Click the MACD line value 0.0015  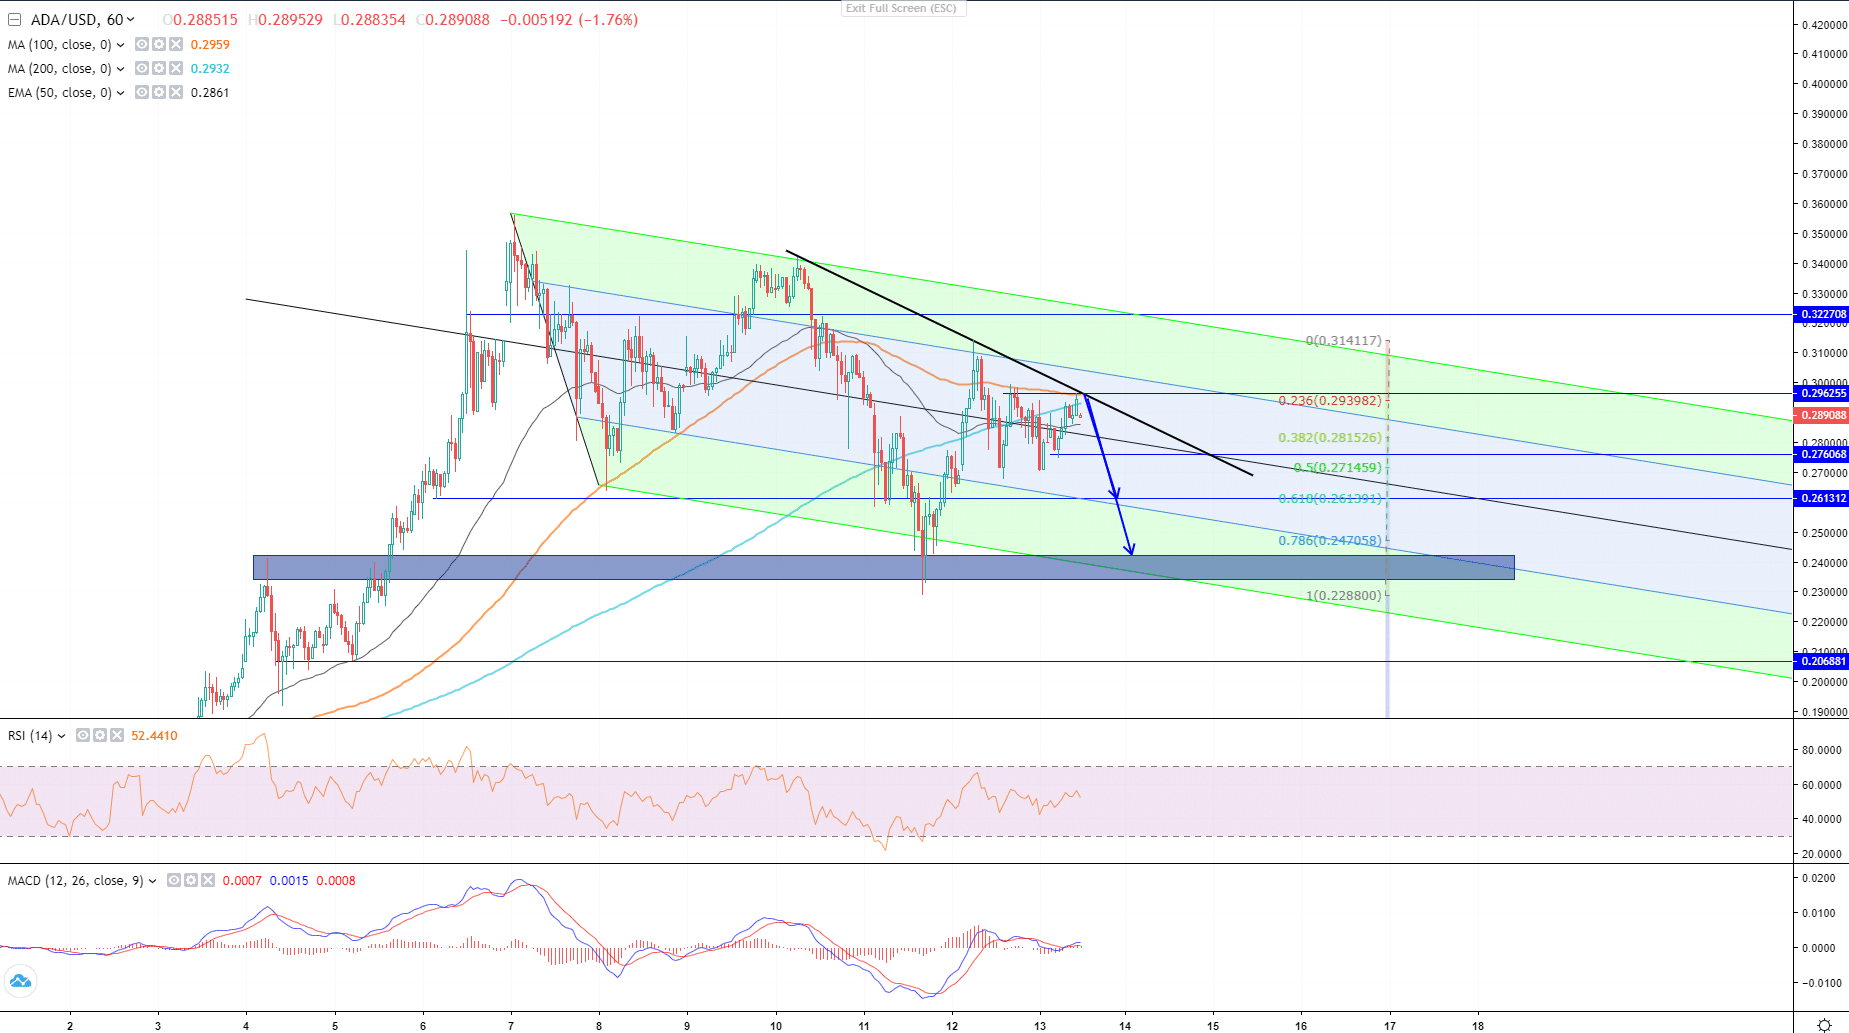pos(289,881)
